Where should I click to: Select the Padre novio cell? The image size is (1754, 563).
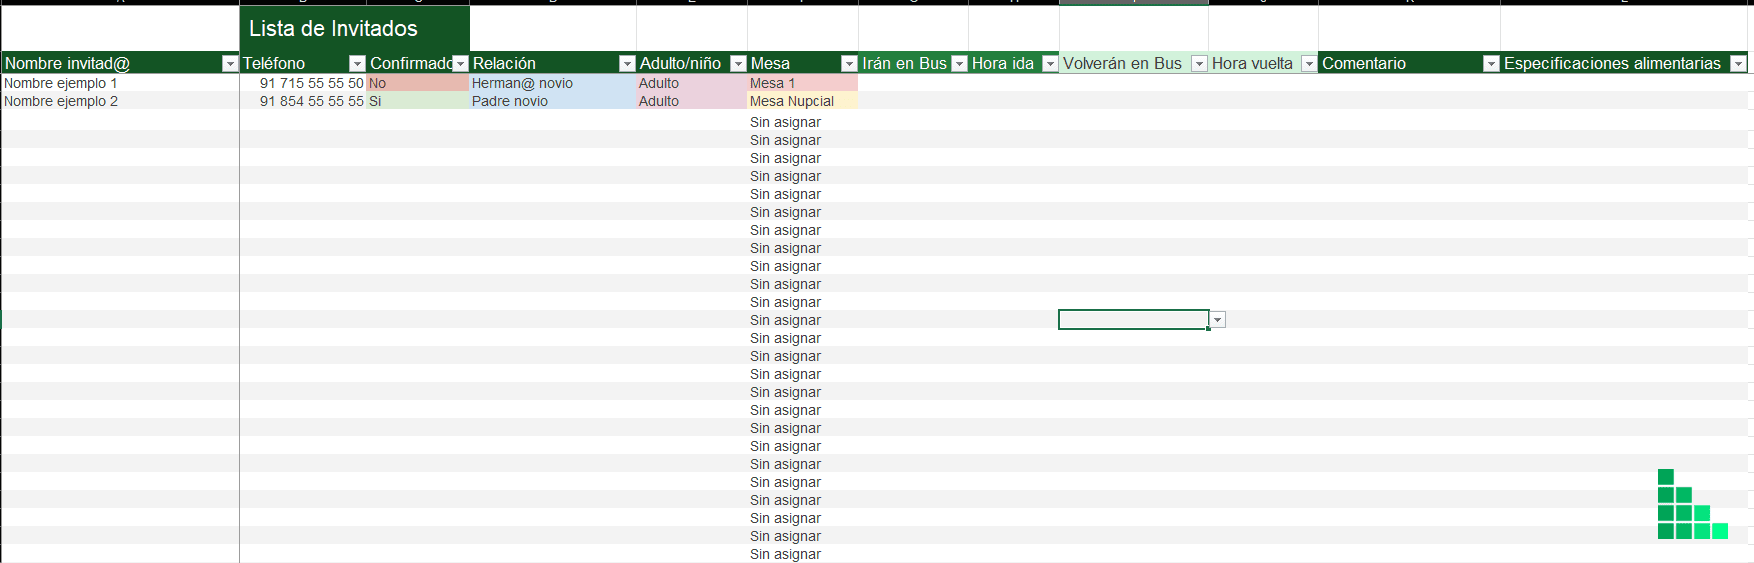tap(553, 101)
